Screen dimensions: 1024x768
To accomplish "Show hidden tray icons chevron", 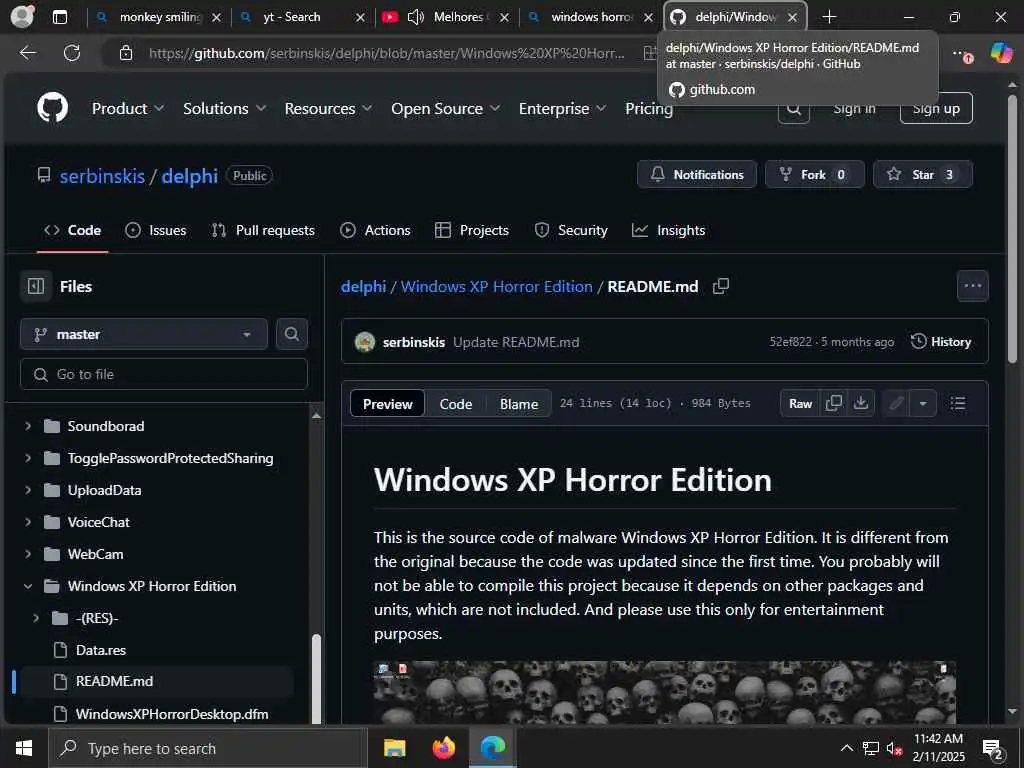I will tap(846, 748).
